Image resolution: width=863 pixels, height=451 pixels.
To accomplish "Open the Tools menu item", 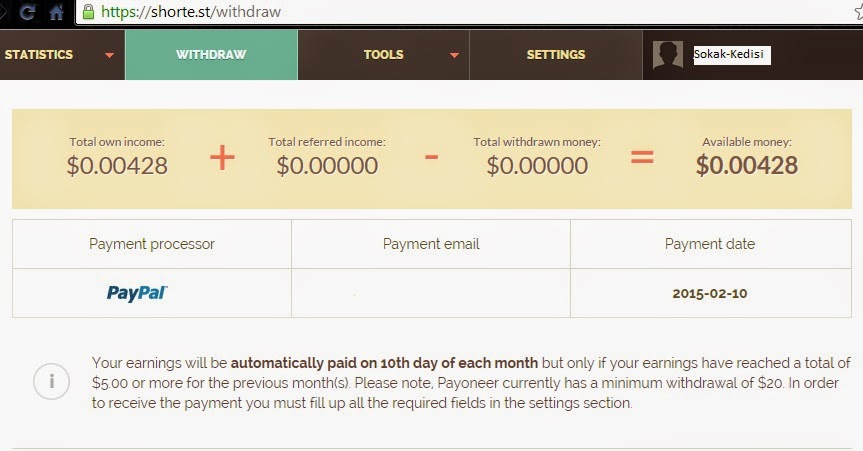I will coord(383,55).
